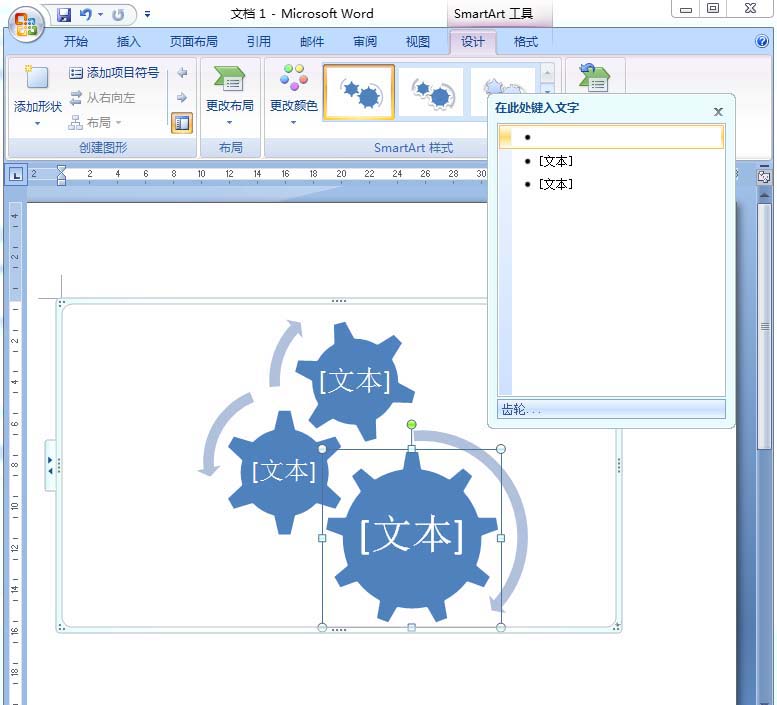
Task: Select the second bullet [文本] in text pane
Action: [555, 161]
